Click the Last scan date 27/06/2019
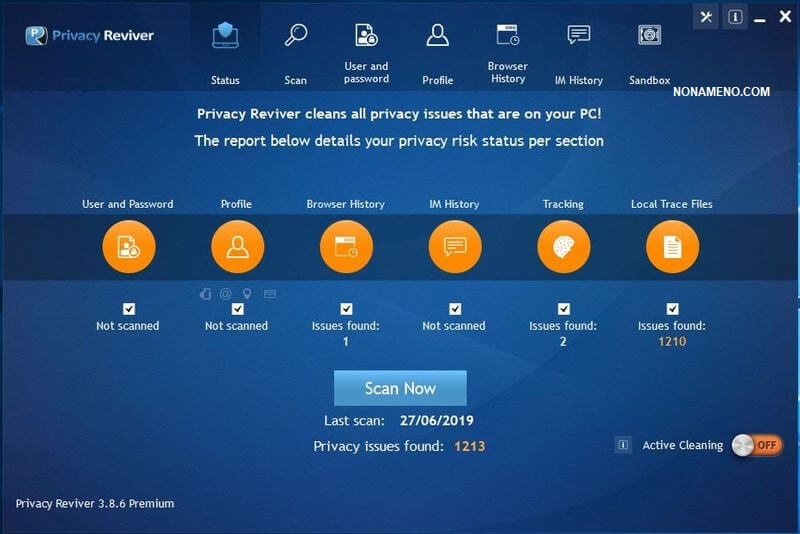This screenshot has width=800, height=534. [x=437, y=421]
